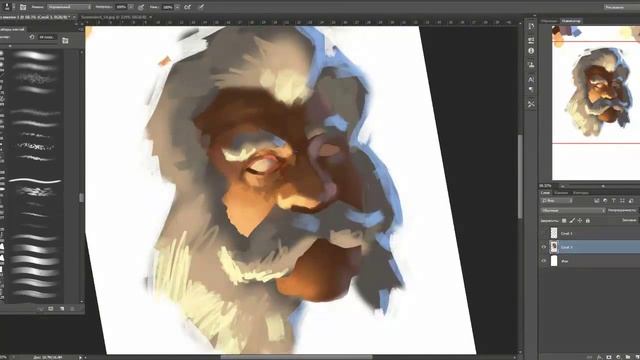Click the Фон layer thumbnail
This screenshot has height=360, width=640.
pyautogui.click(x=554, y=261)
